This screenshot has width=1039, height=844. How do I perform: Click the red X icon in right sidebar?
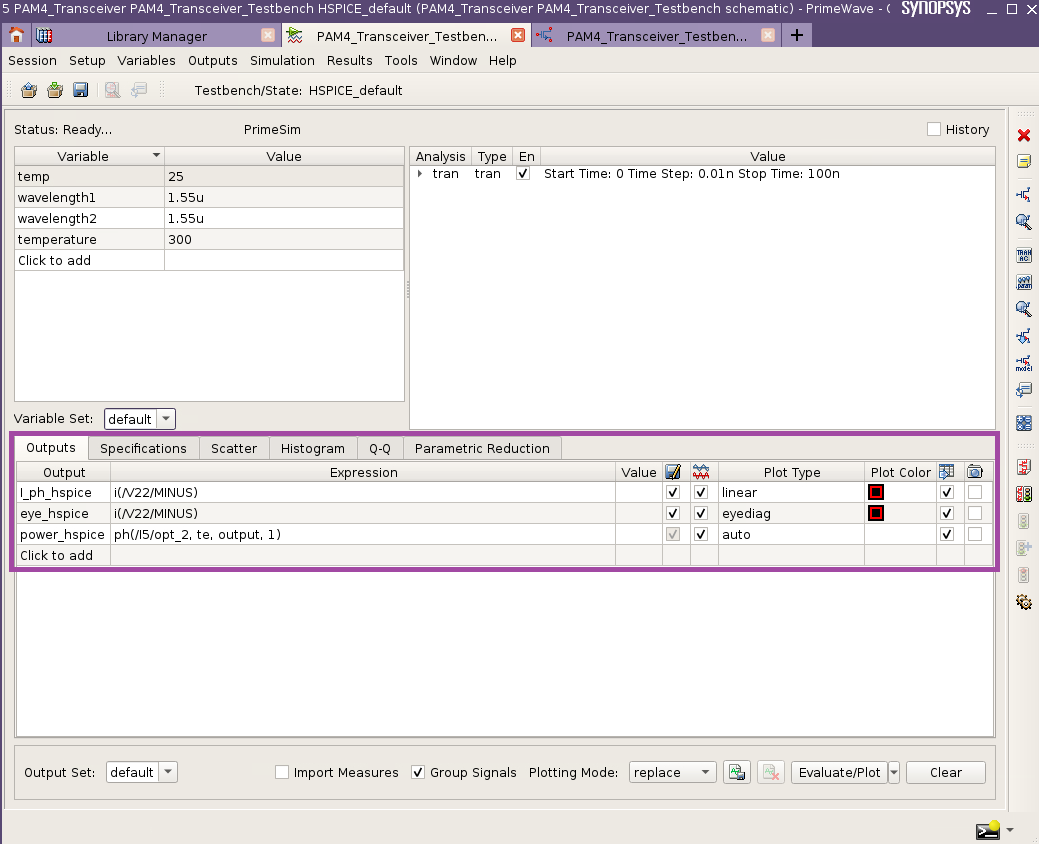(1024, 135)
